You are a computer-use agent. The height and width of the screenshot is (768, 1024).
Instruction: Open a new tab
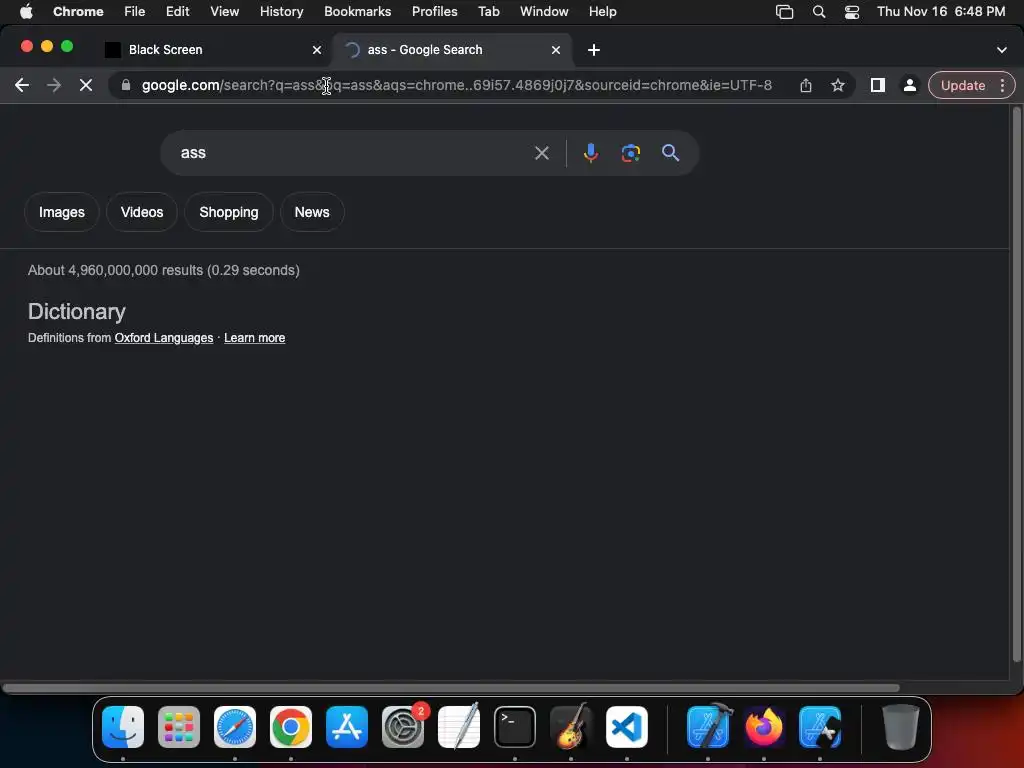[594, 50]
